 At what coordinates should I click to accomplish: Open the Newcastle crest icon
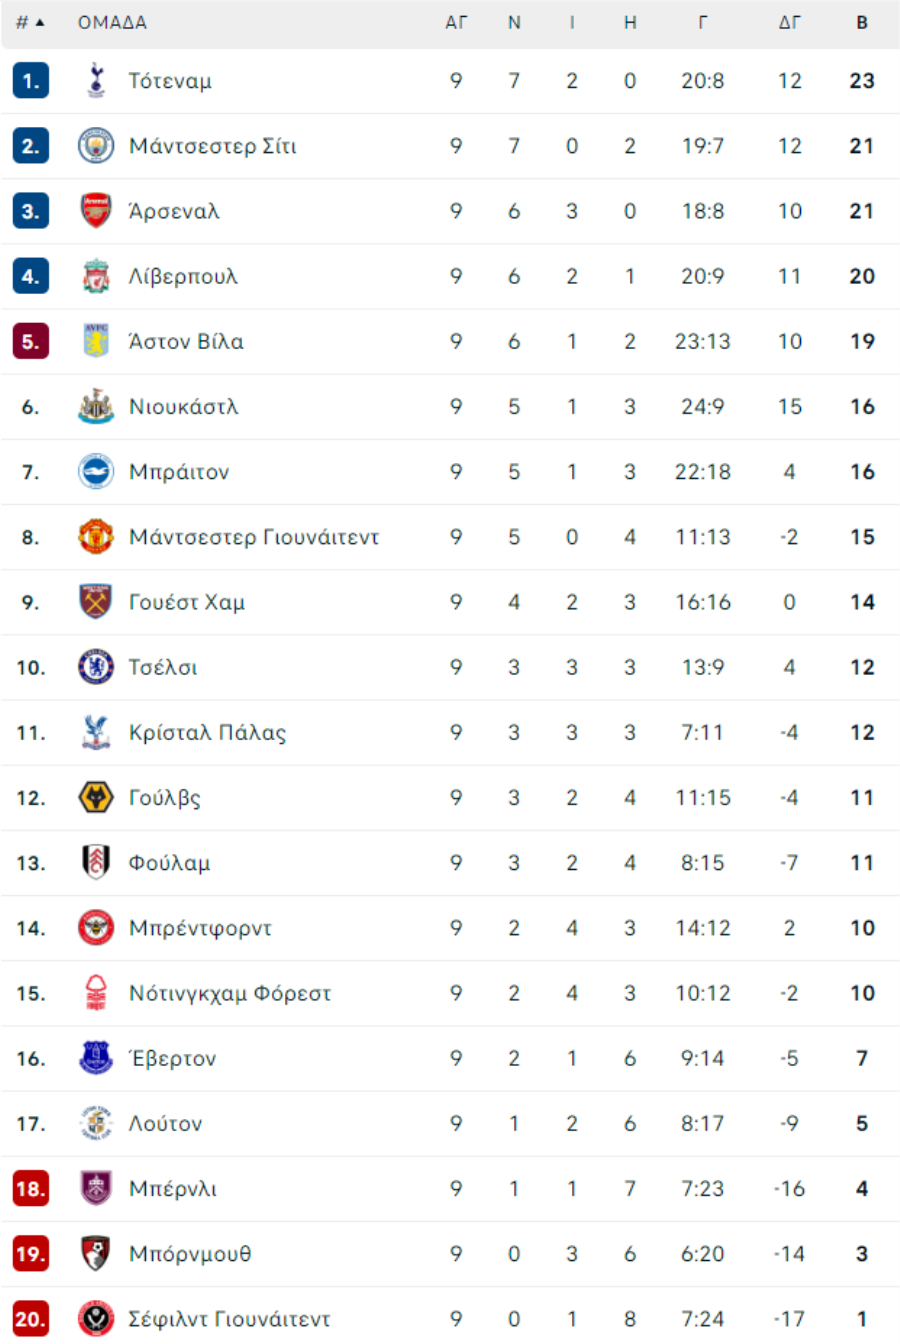[96, 407]
